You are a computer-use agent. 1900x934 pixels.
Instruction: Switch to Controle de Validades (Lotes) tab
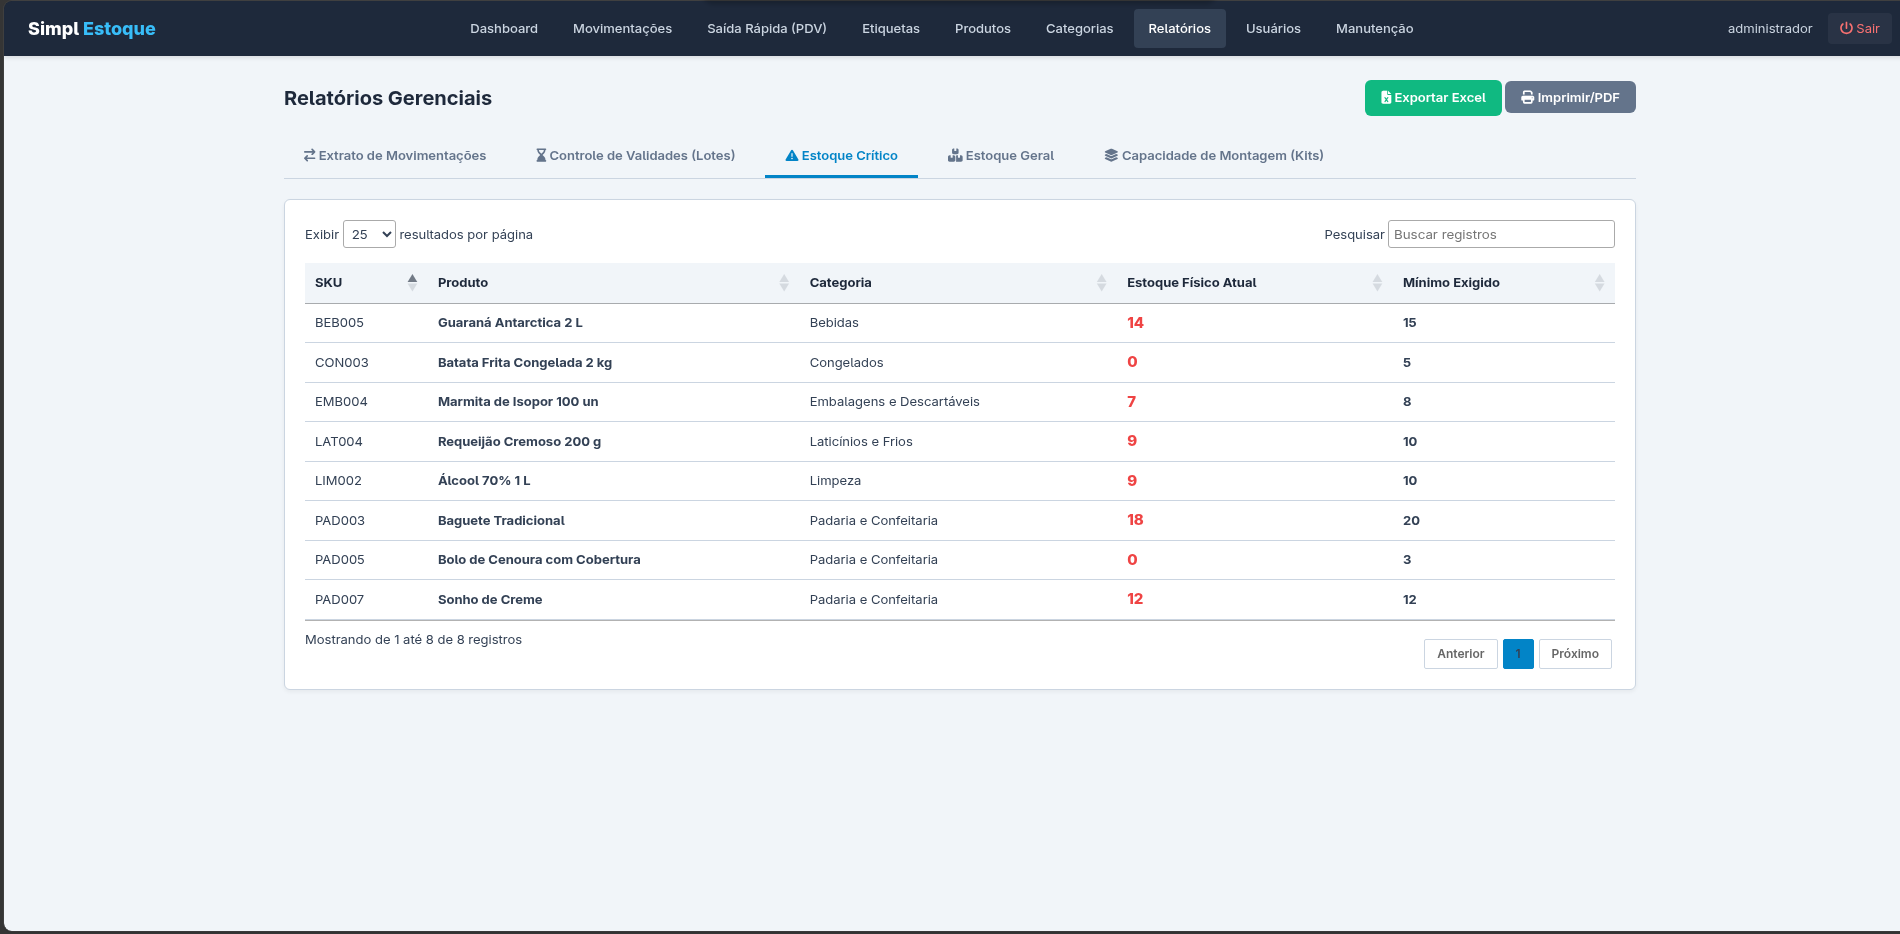(x=635, y=155)
